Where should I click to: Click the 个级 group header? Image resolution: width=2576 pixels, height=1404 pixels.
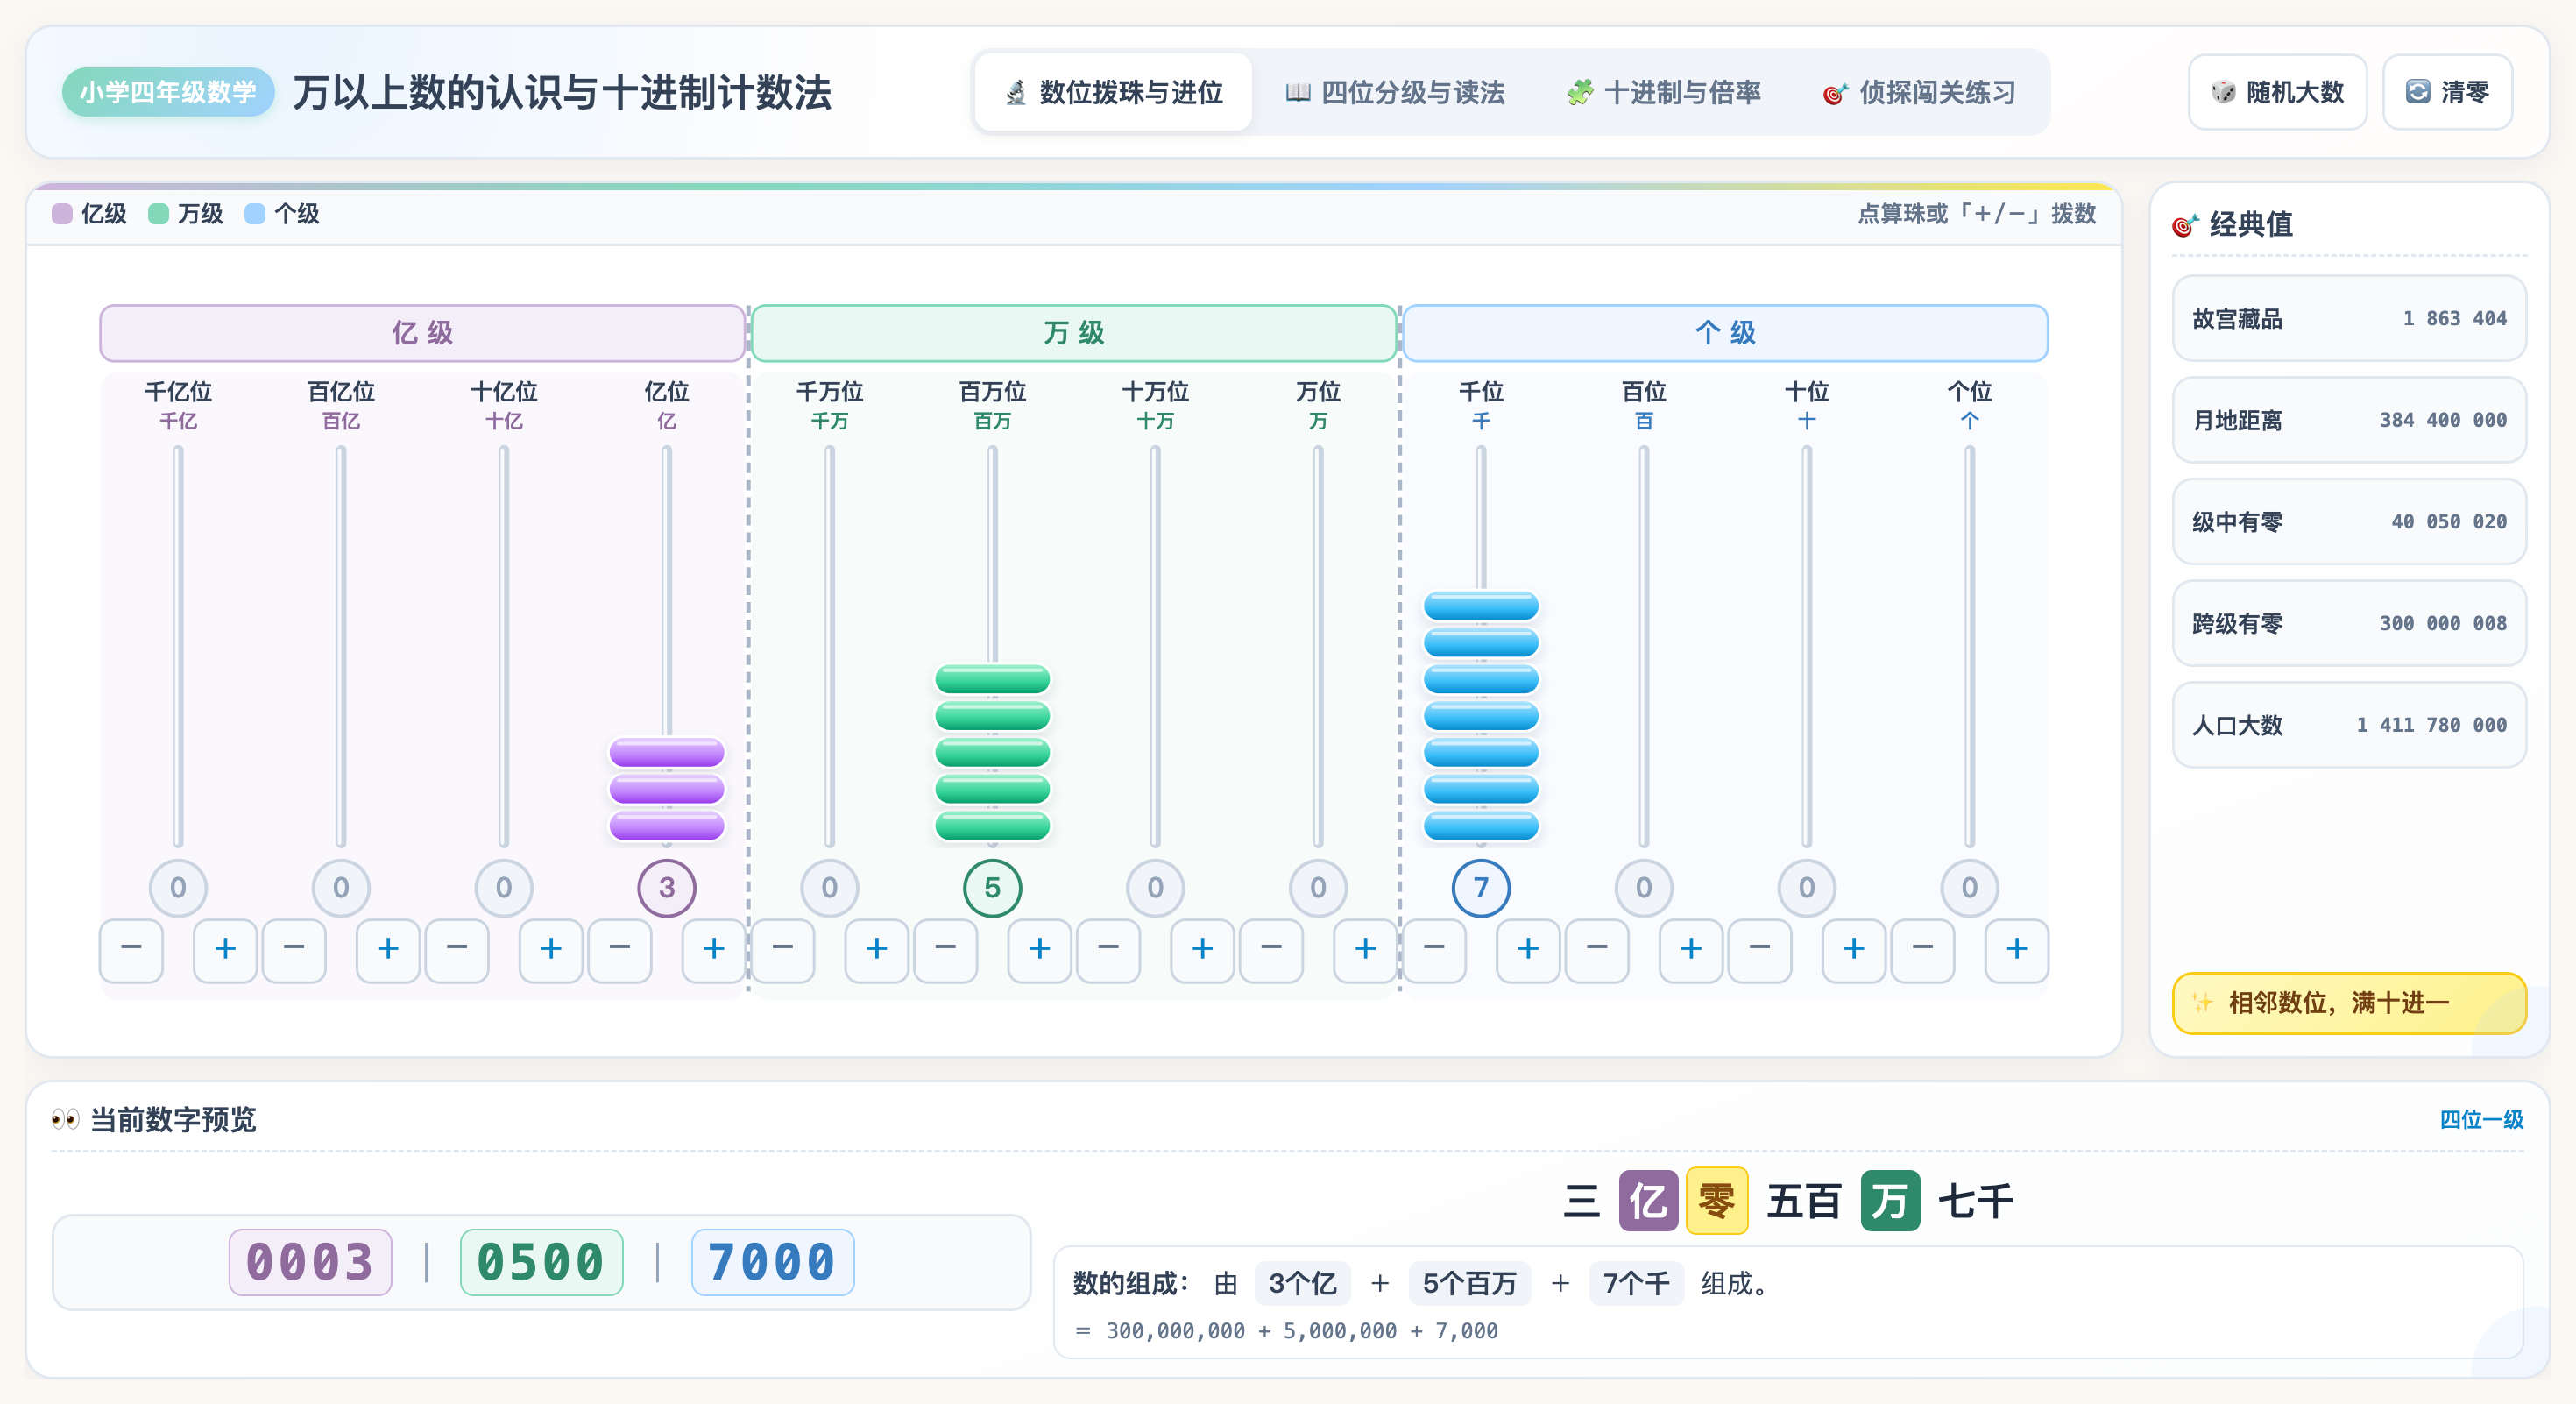pyautogui.click(x=1726, y=333)
